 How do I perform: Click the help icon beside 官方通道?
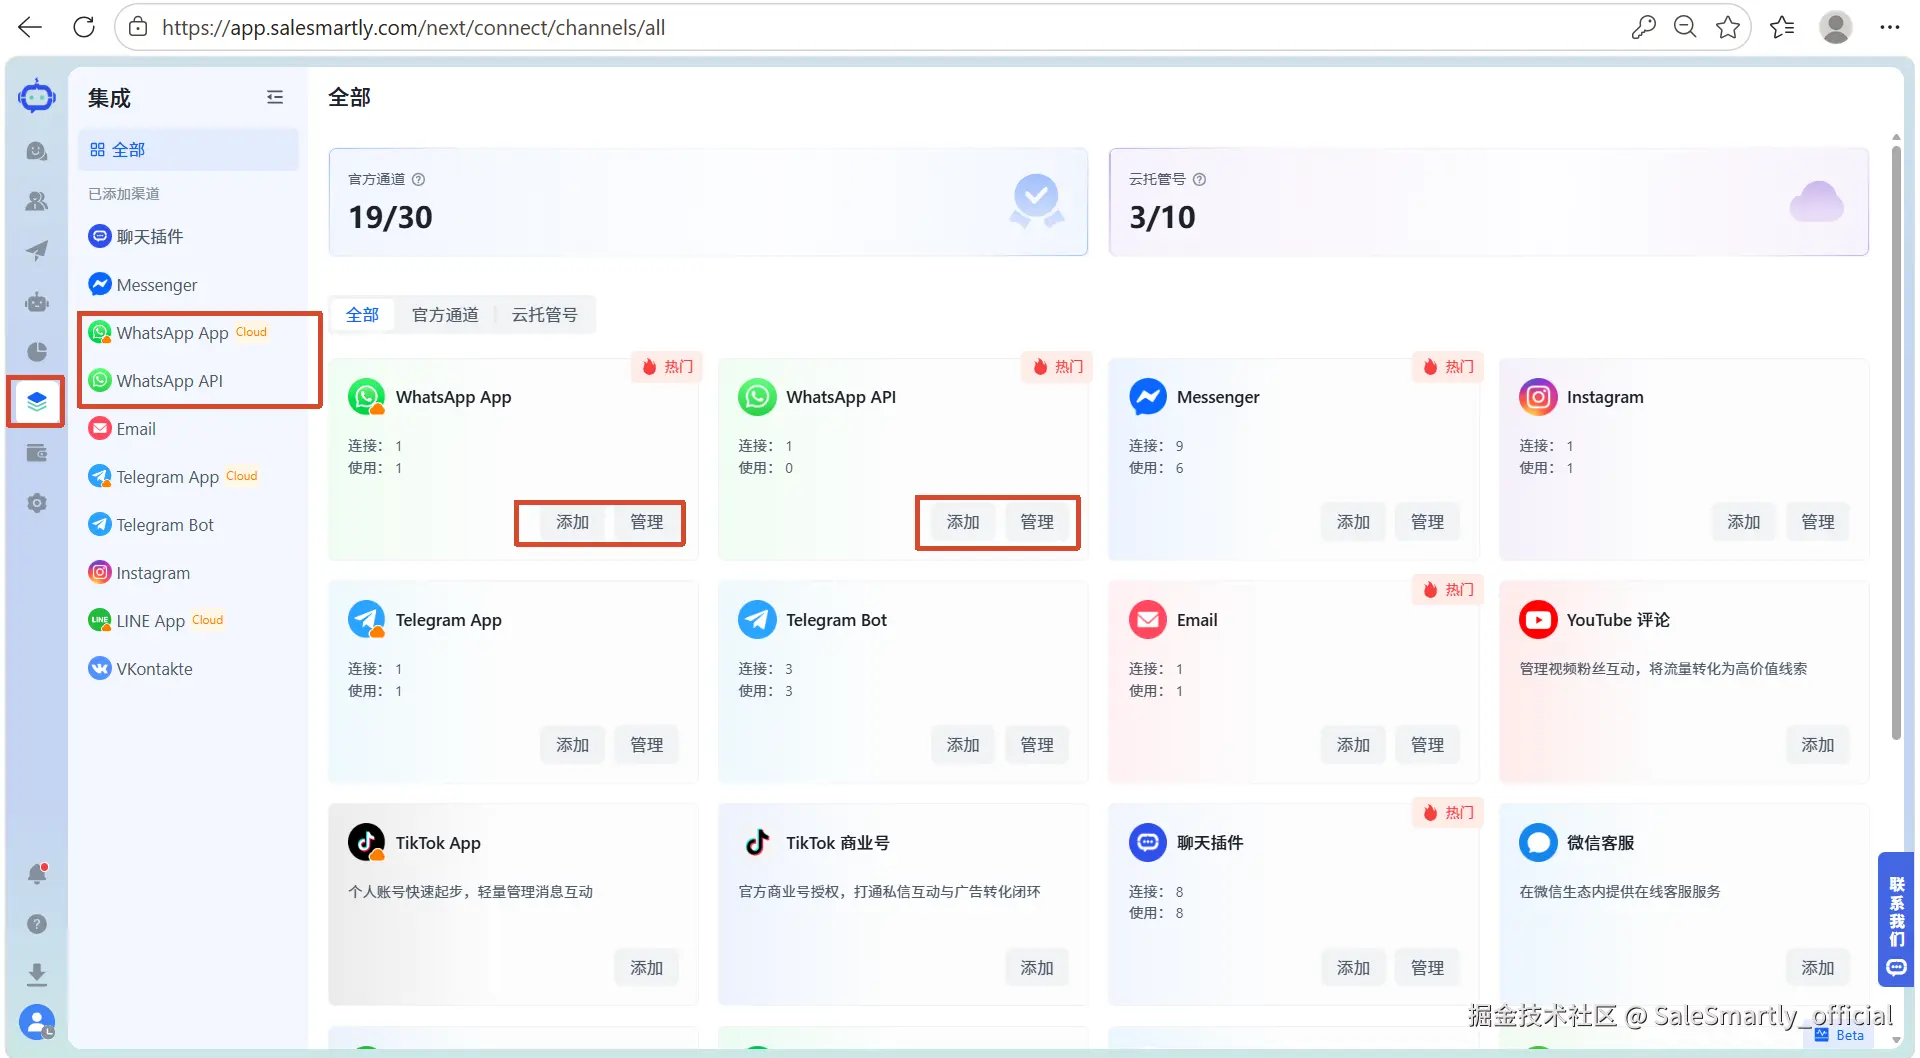(x=418, y=179)
